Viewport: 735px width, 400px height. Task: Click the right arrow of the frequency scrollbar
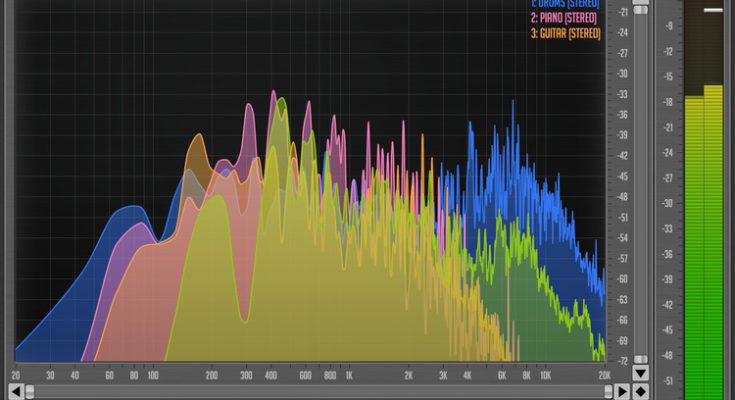621,391
